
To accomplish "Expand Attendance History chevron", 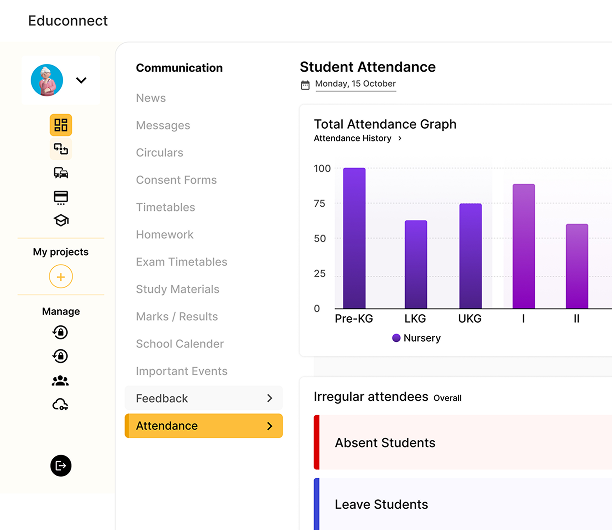I will pyautogui.click(x=400, y=139).
